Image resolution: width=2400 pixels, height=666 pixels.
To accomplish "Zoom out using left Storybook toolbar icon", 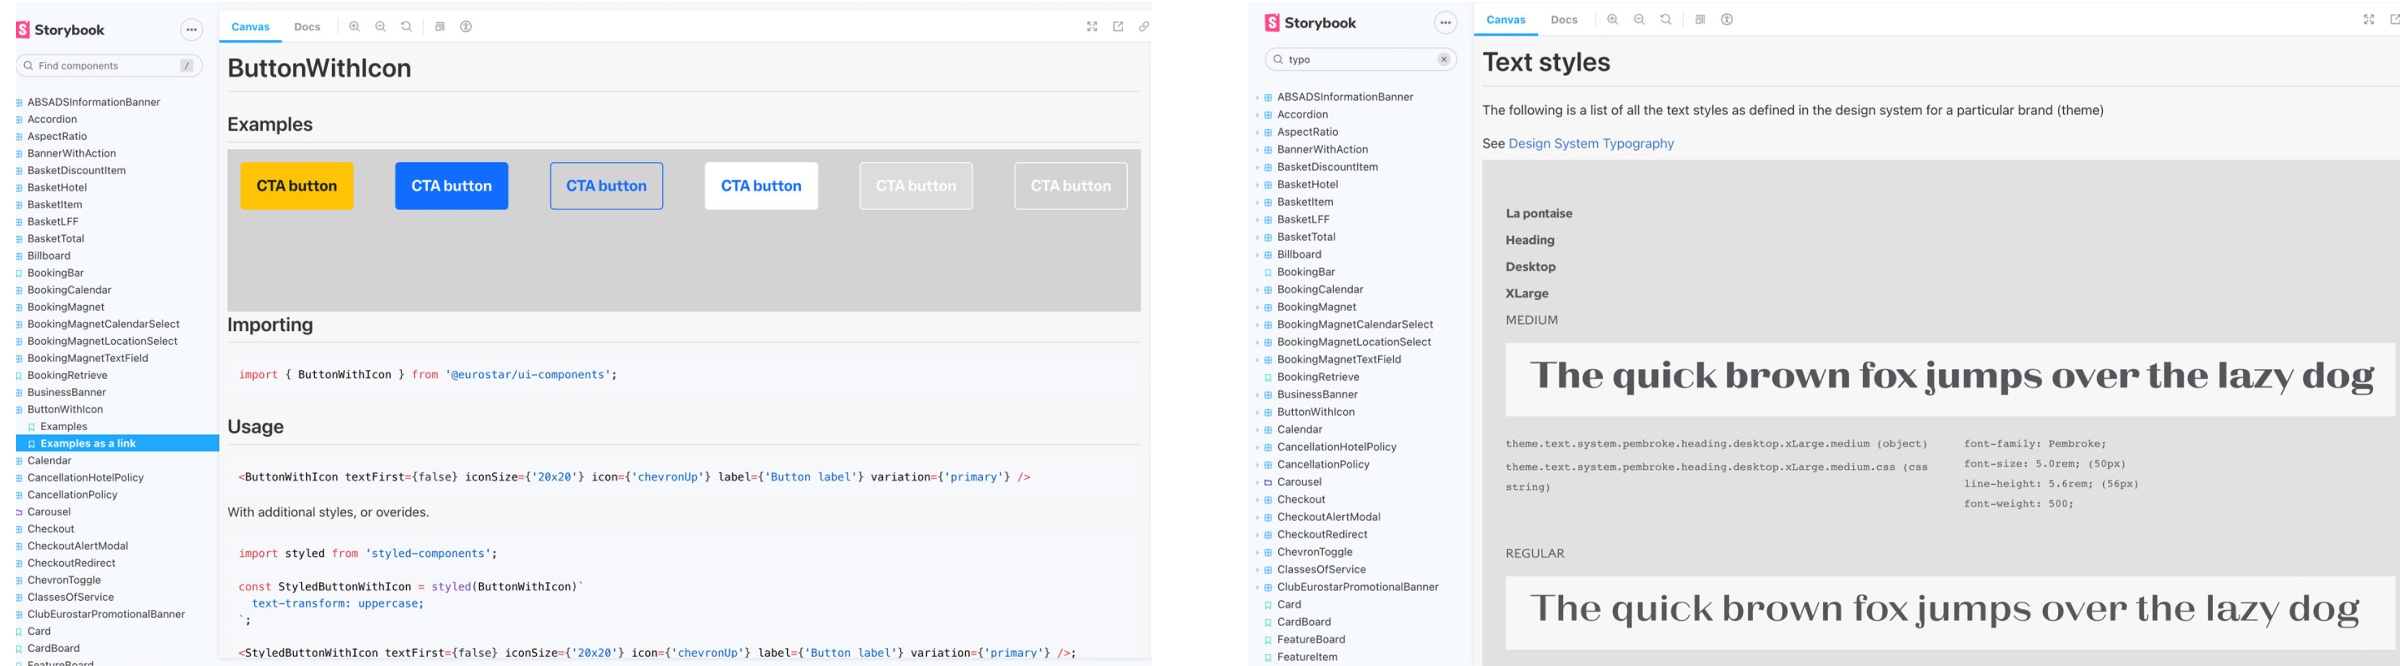I will coord(380,27).
